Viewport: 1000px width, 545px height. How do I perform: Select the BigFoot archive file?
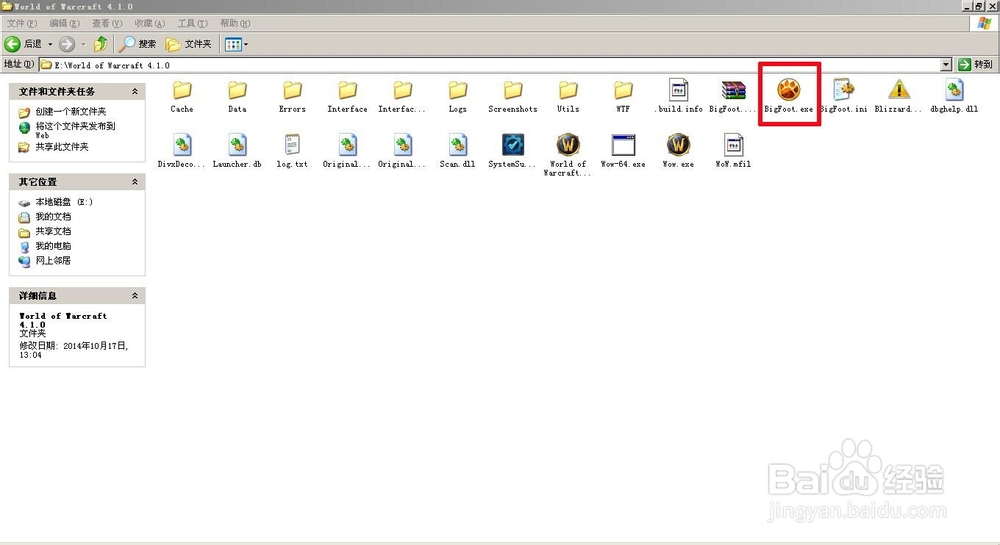click(733, 96)
